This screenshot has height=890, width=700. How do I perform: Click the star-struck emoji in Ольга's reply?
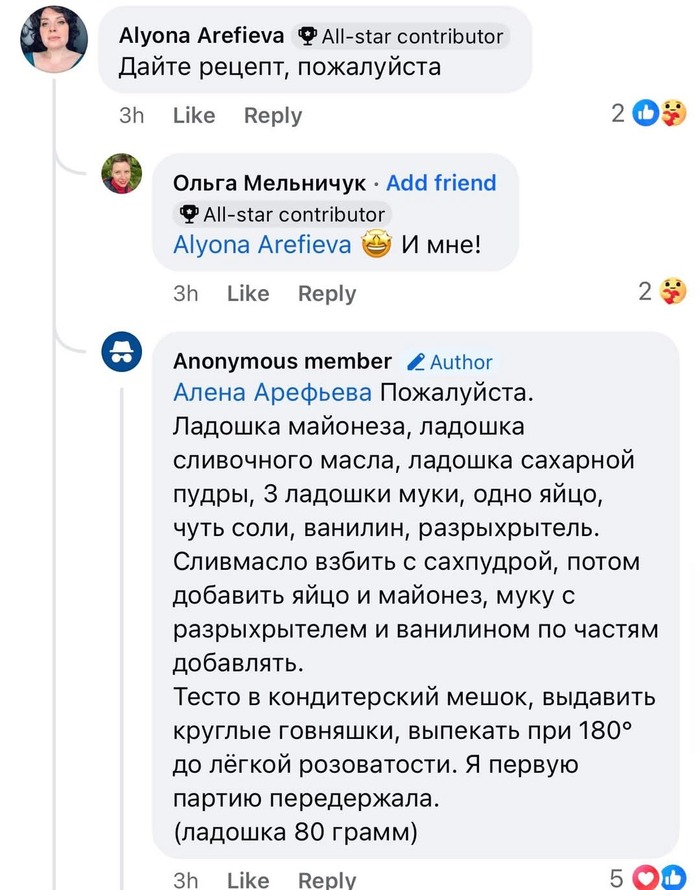coord(376,244)
